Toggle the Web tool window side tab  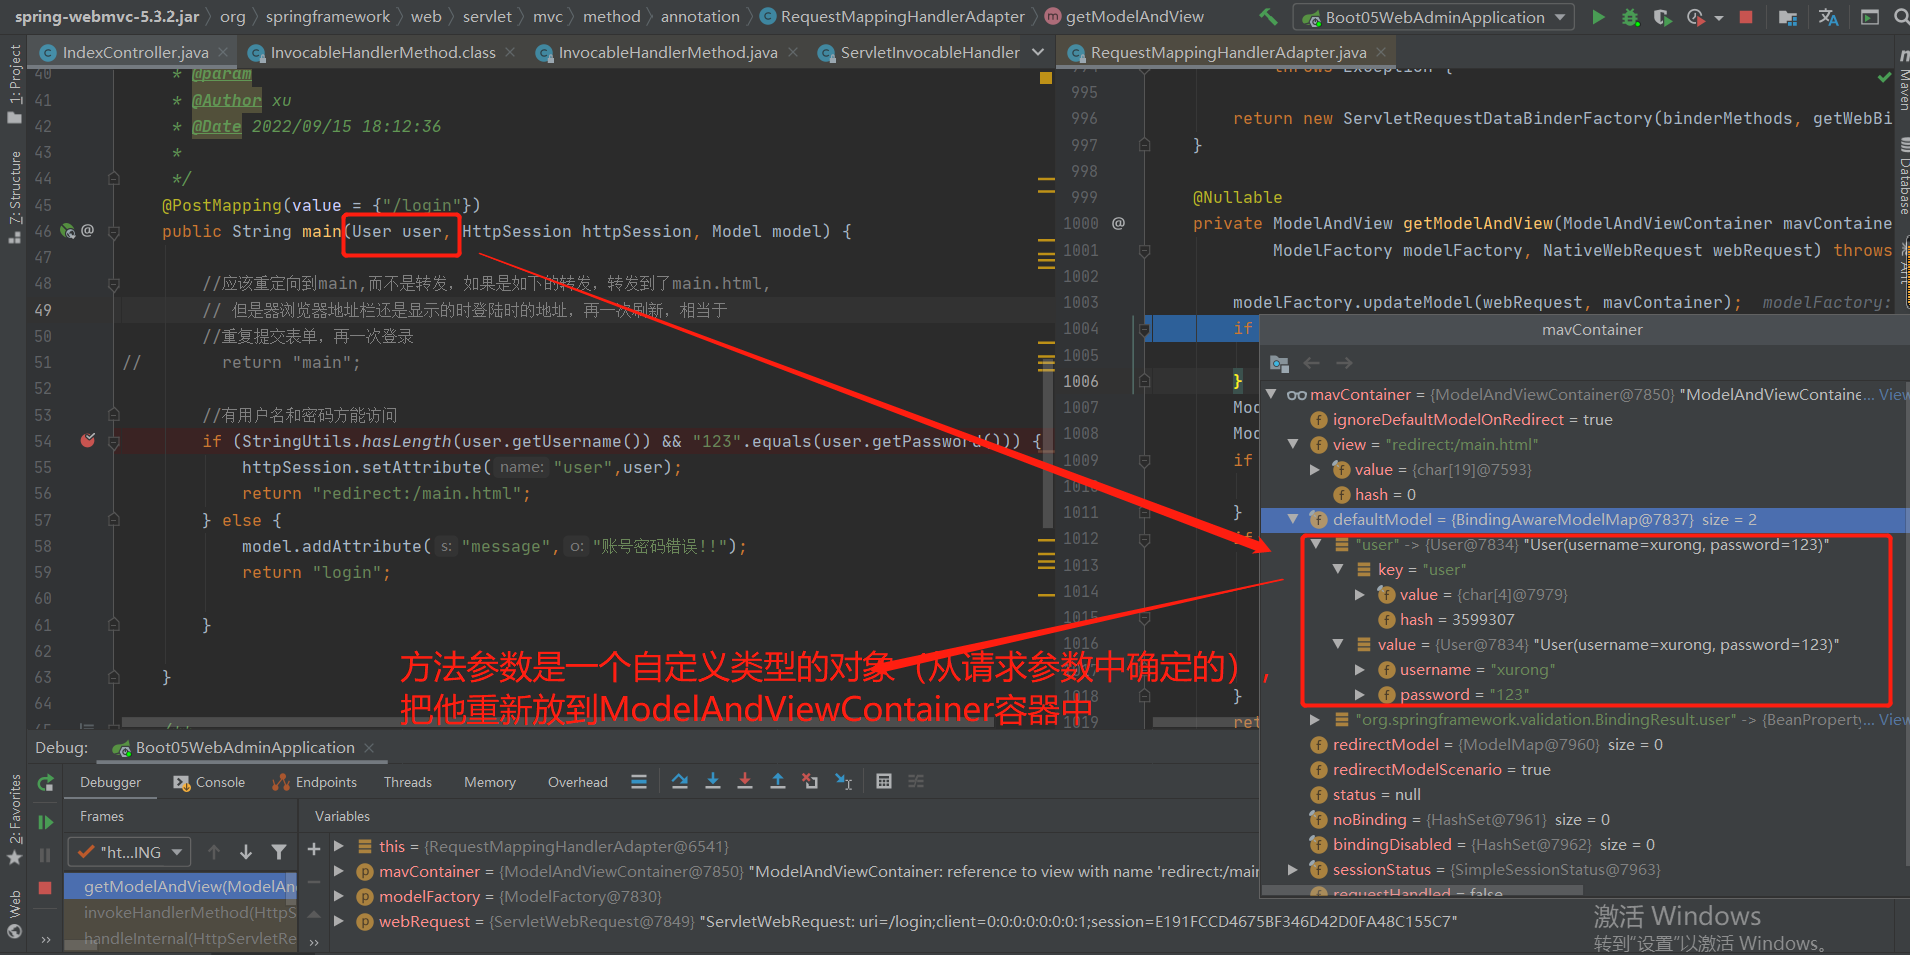point(14,914)
